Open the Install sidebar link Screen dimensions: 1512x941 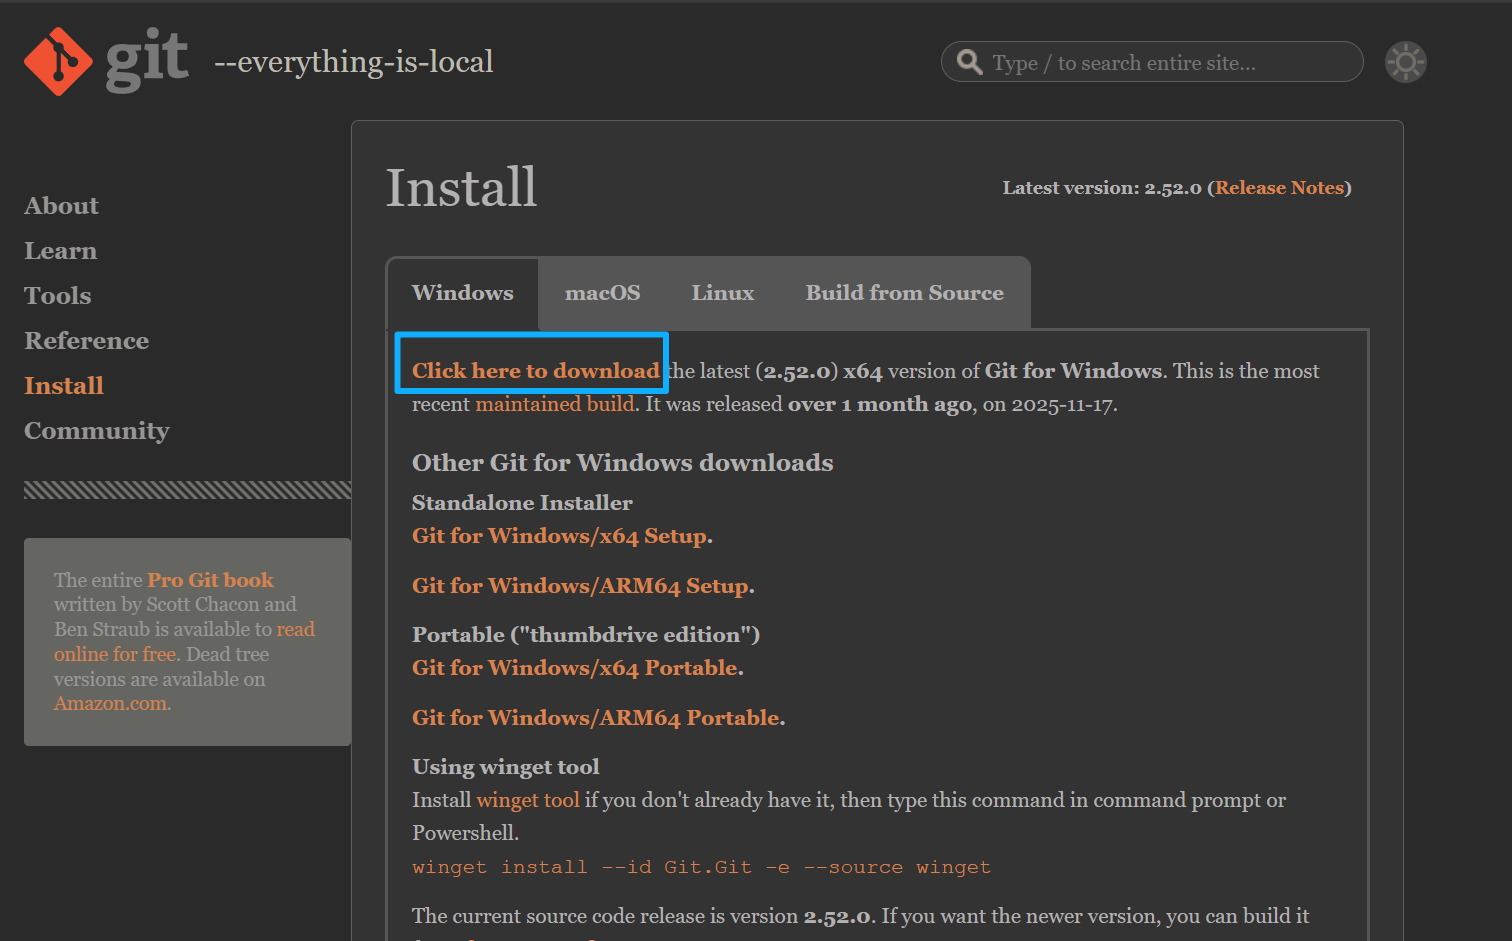pos(64,386)
